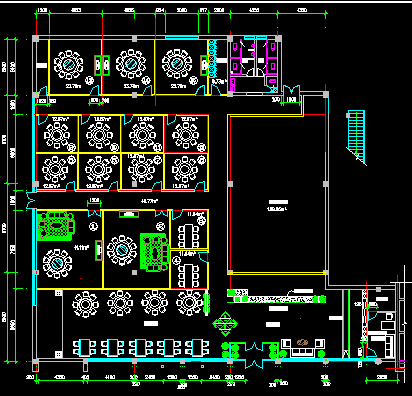Select the cyan double door at the corridor's west end

[30, 200]
